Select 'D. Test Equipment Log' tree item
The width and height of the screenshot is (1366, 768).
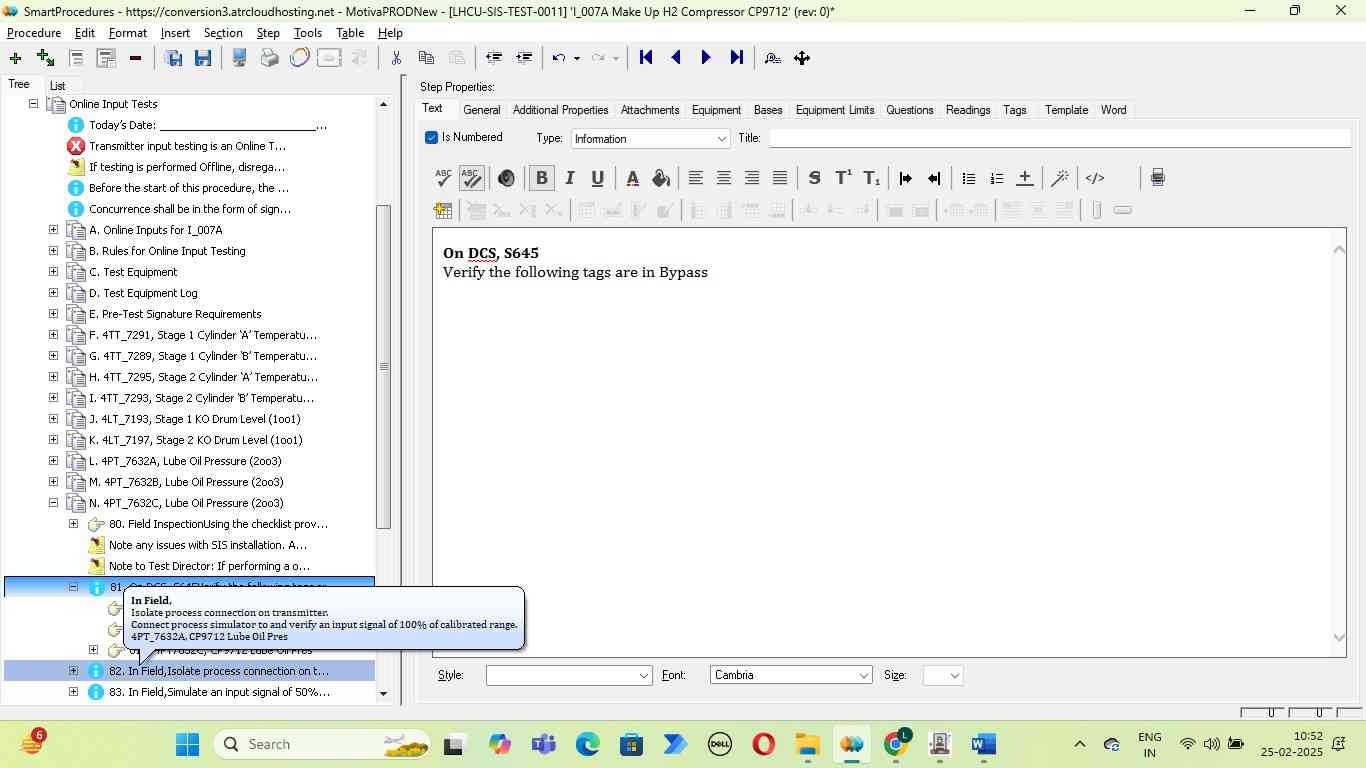tap(143, 293)
